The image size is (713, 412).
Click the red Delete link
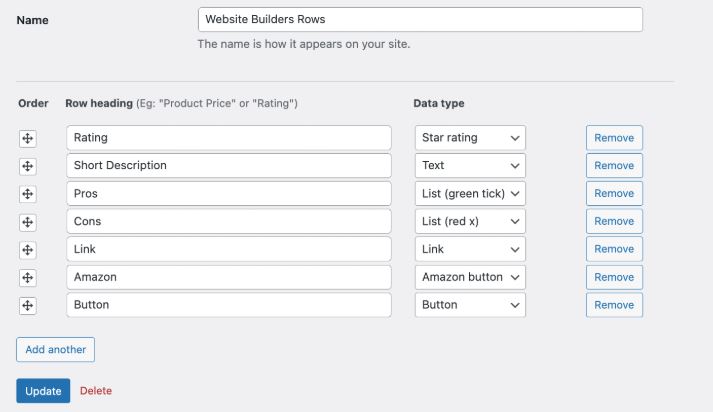[x=95, y=391]
